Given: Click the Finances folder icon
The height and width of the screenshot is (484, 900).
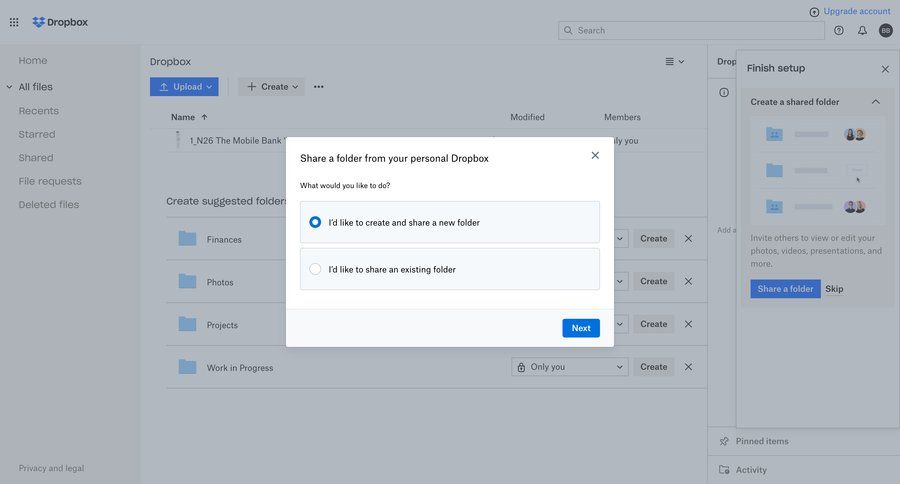Looking at the screenshot, I should (x=187, y=238).
